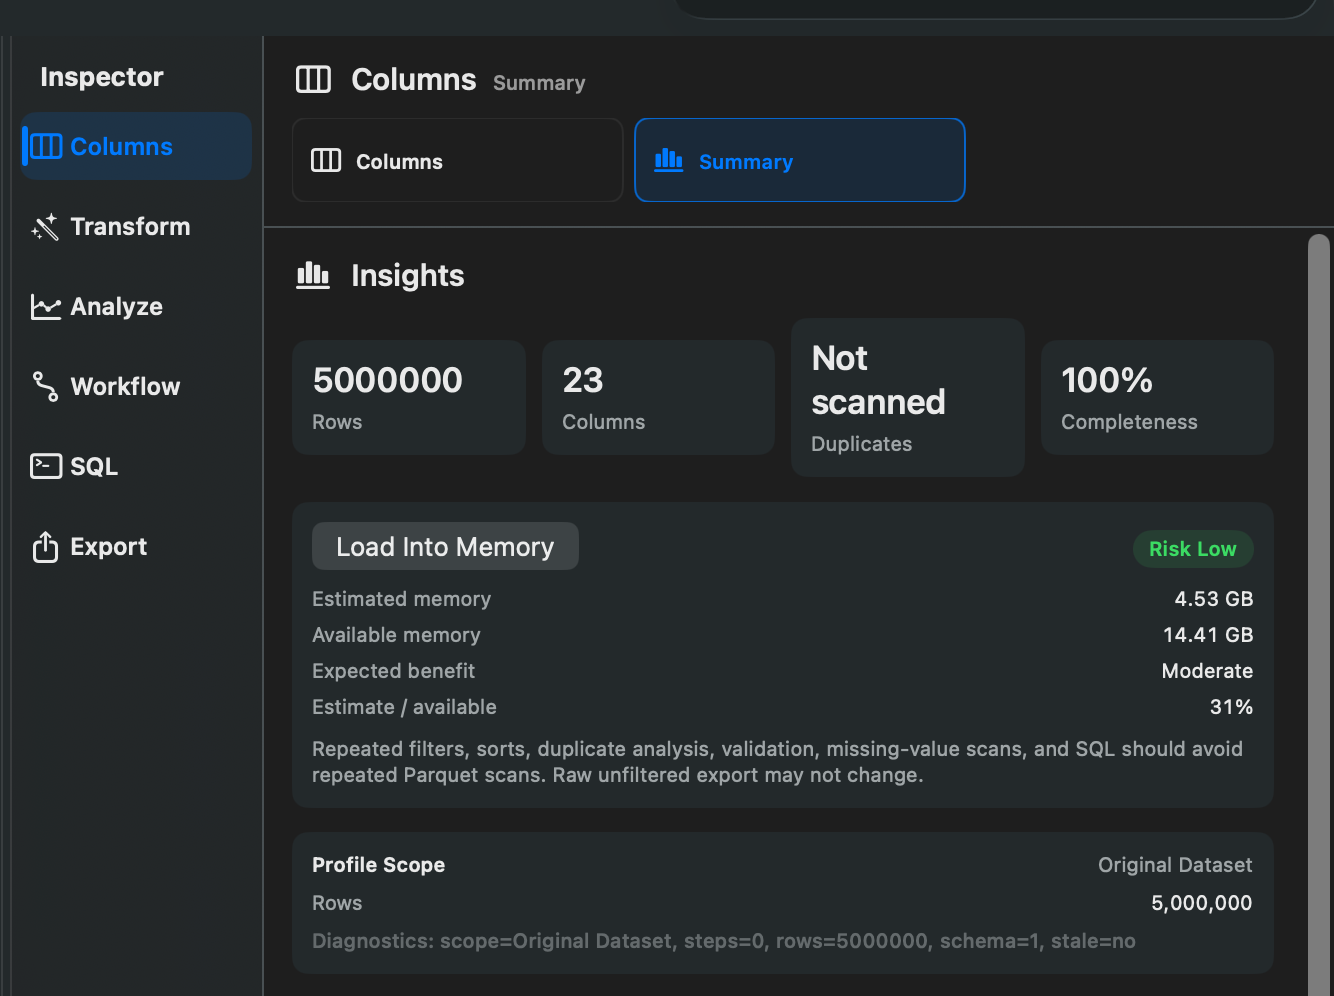
Task: Open SQL terminal icon in sidebar
Action: pos(46,466)
